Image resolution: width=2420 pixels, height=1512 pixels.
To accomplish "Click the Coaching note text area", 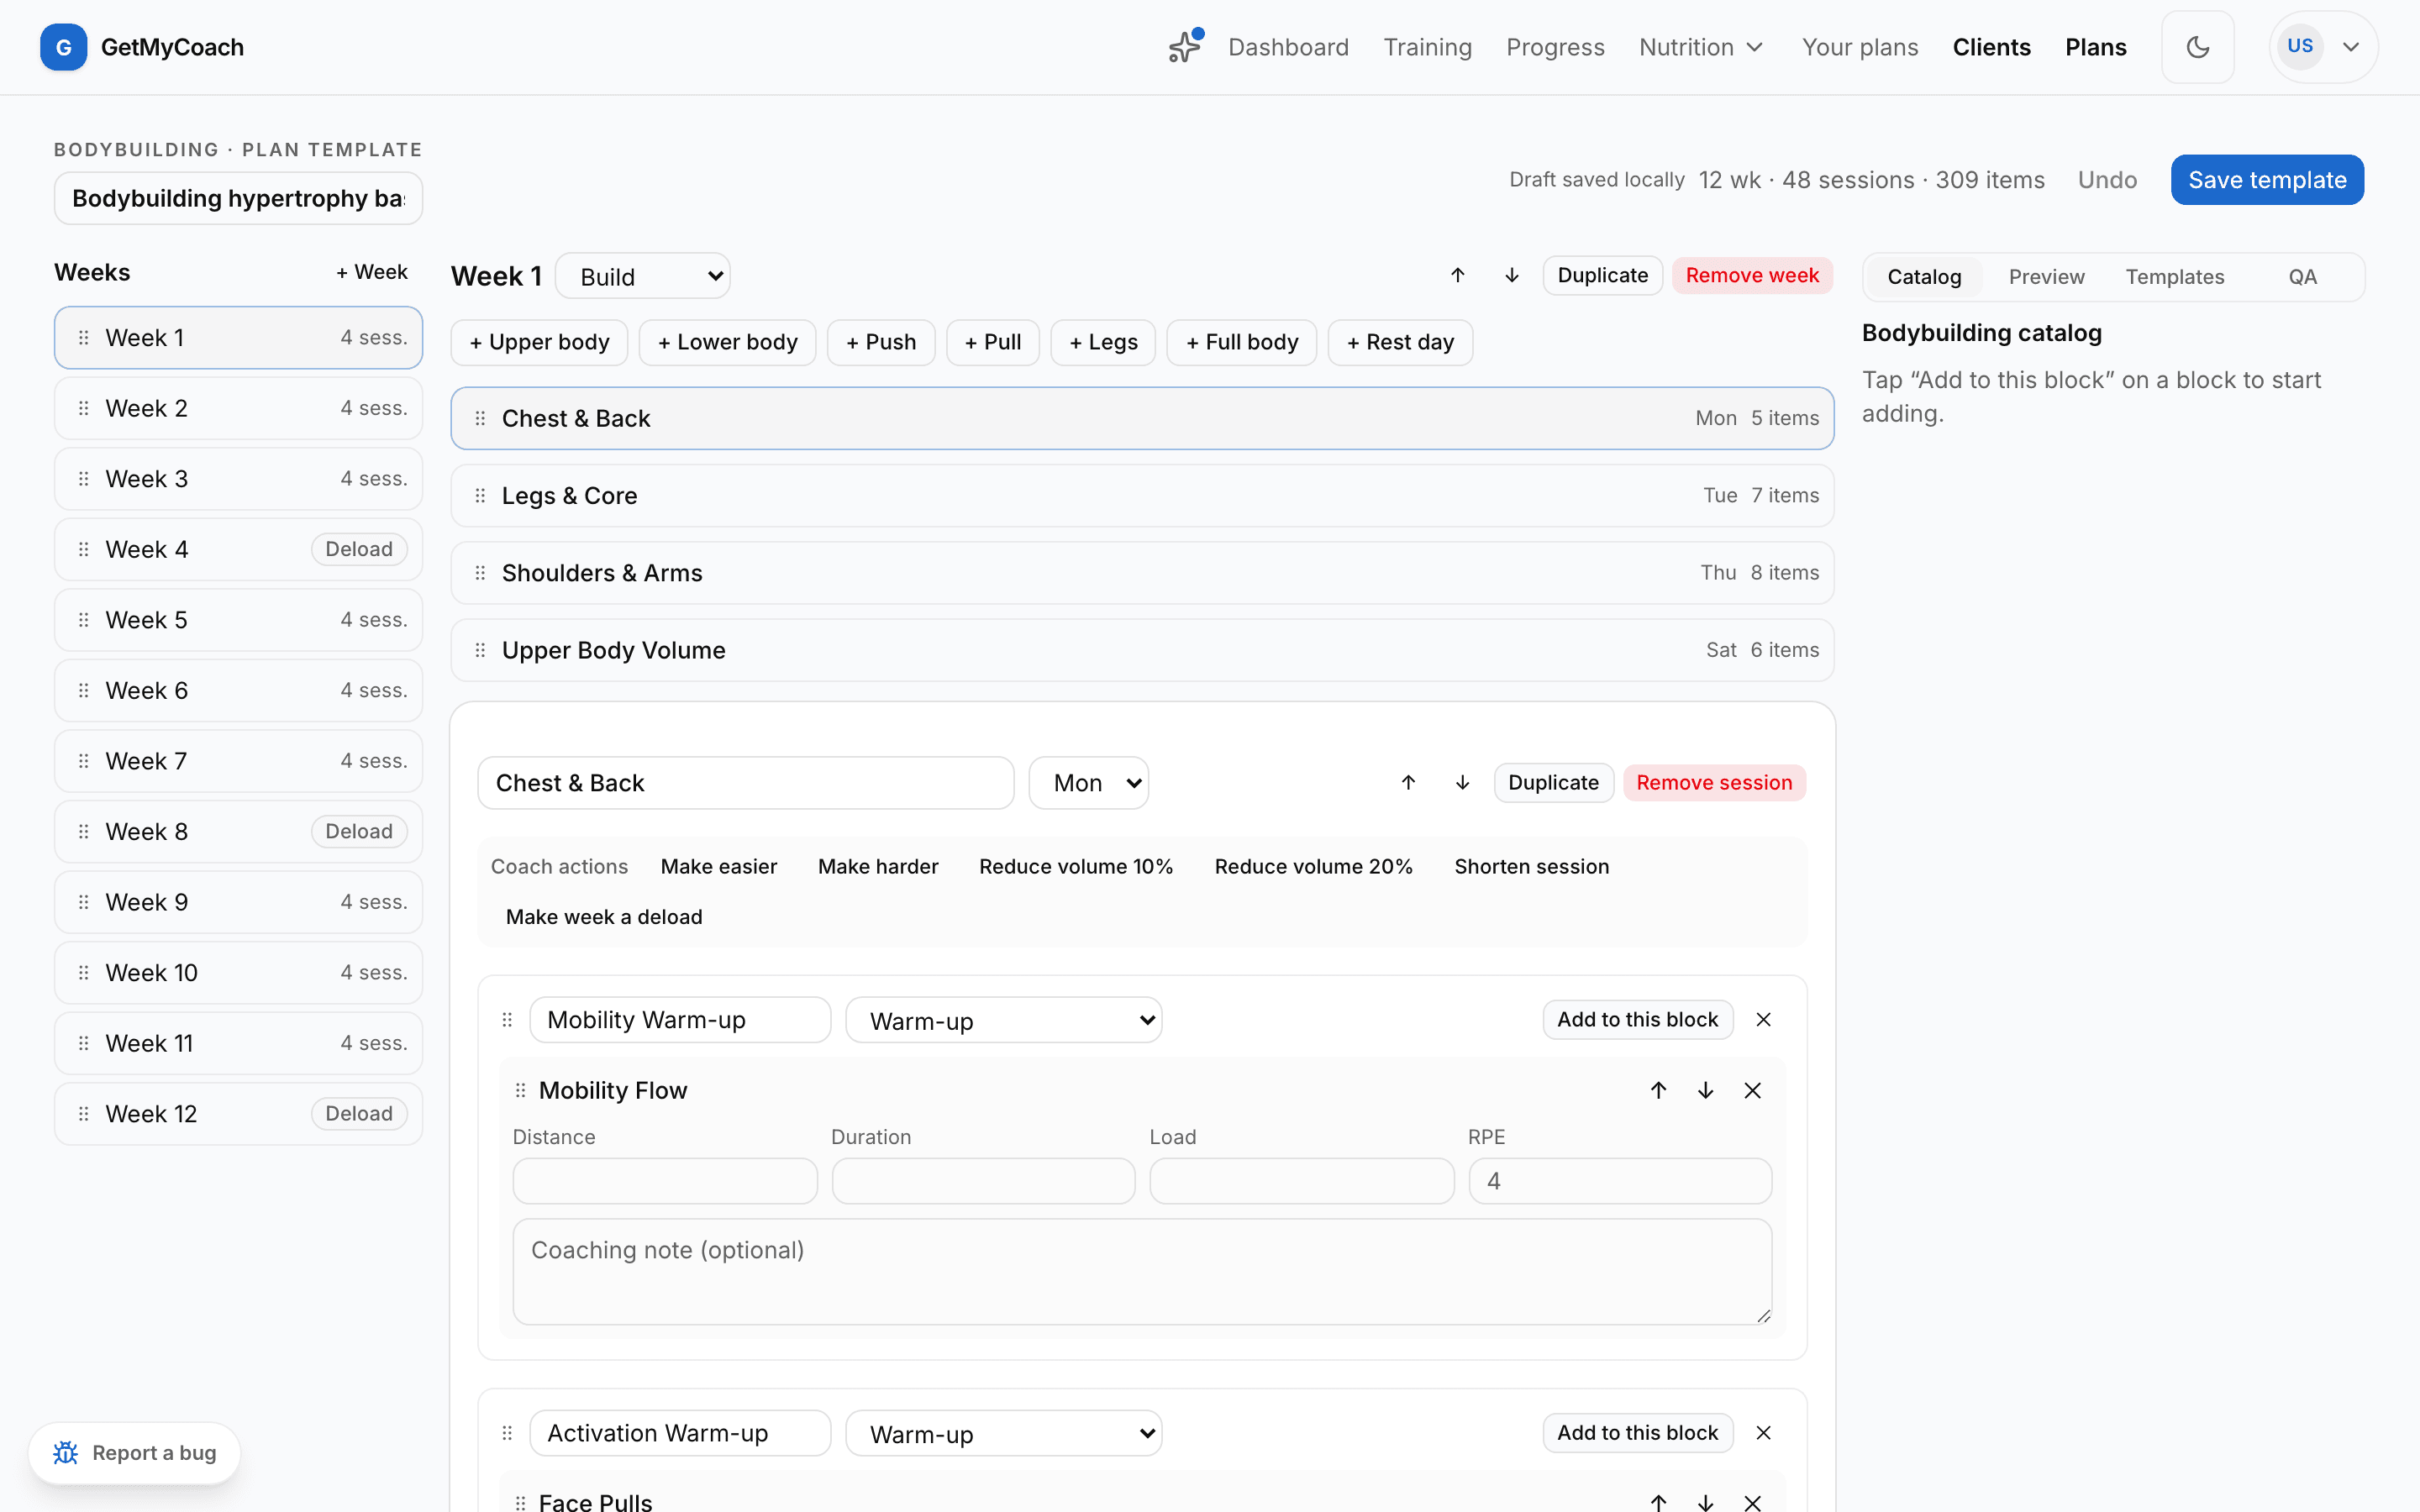I will pyautogui.click(x=1142, y=1271).
